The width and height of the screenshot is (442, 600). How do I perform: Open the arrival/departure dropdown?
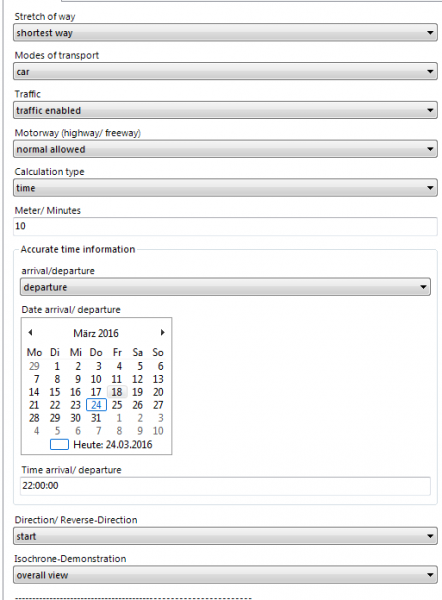(x=225, y=287)
